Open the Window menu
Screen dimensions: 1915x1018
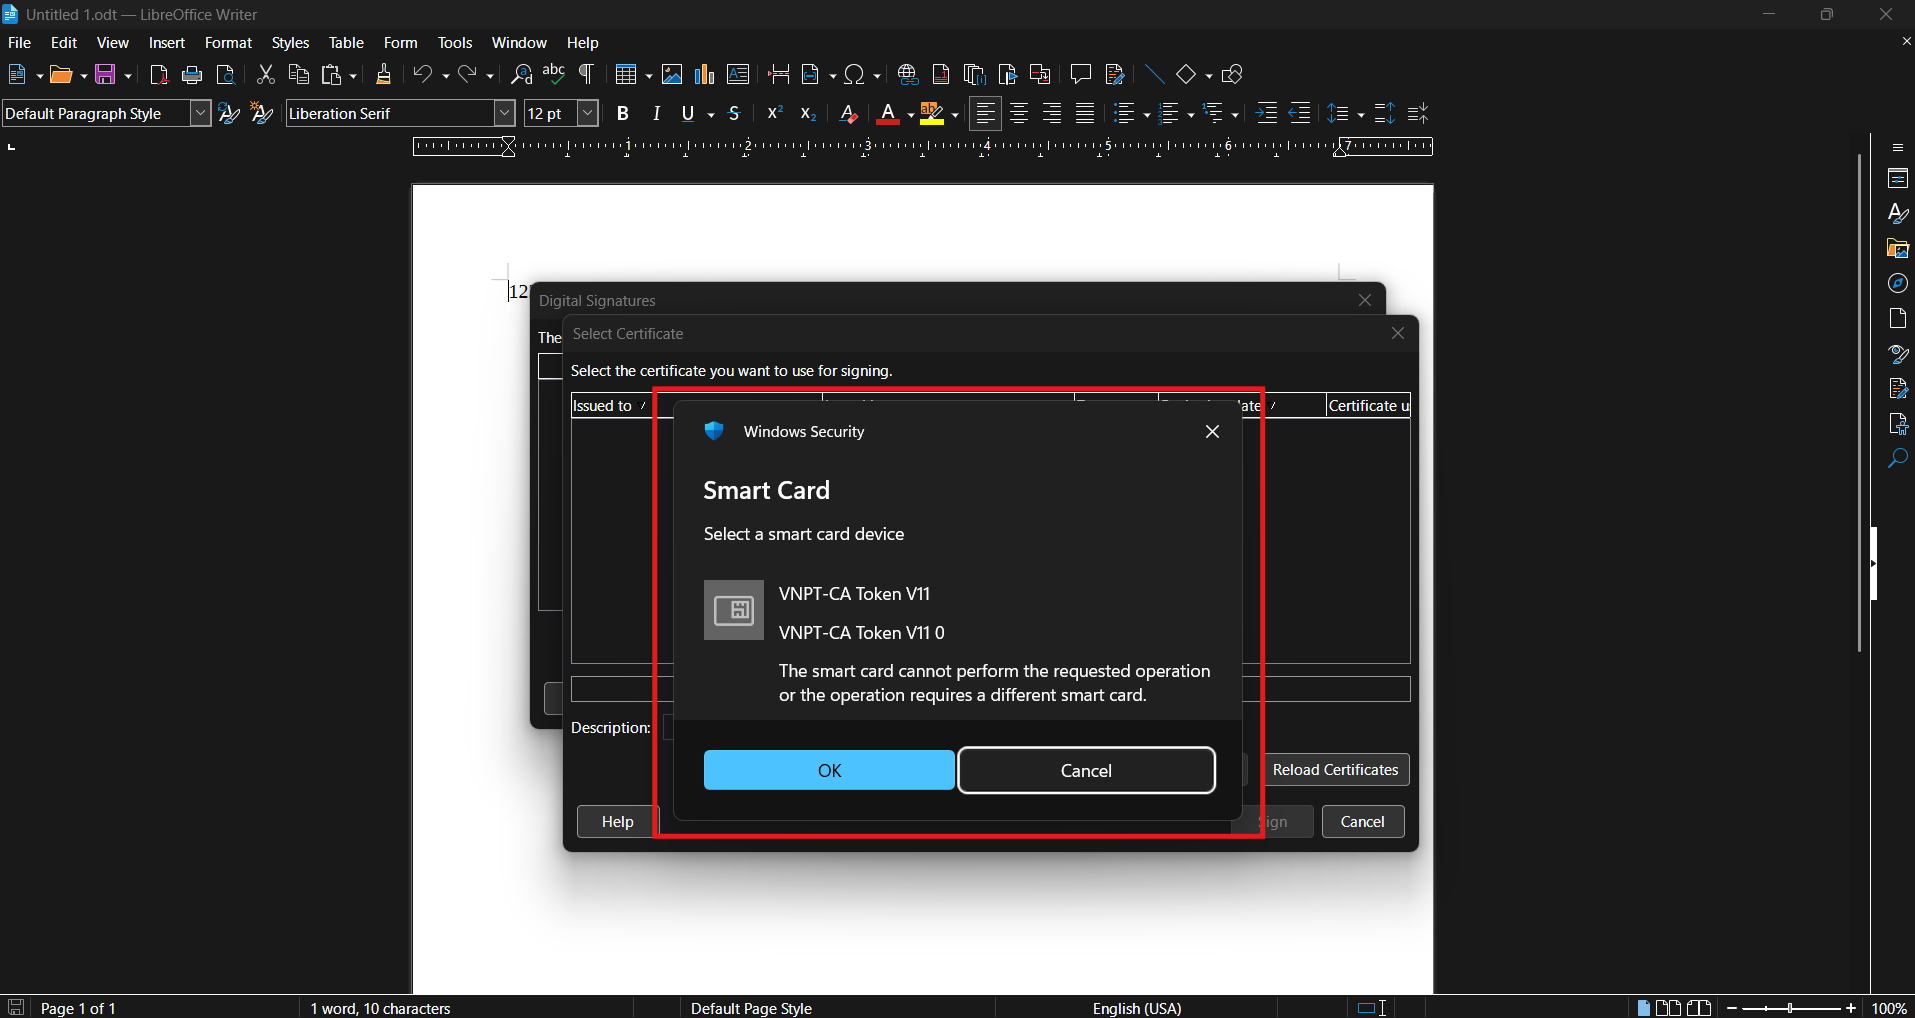[519, 43]
